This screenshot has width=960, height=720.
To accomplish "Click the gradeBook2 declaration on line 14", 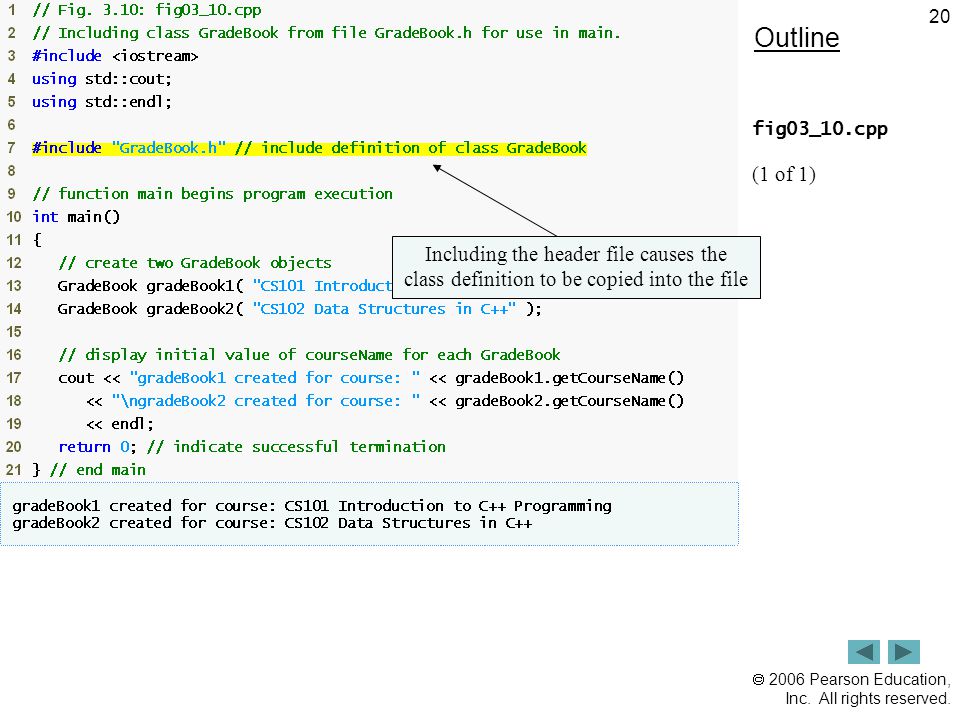I will 299,309.
